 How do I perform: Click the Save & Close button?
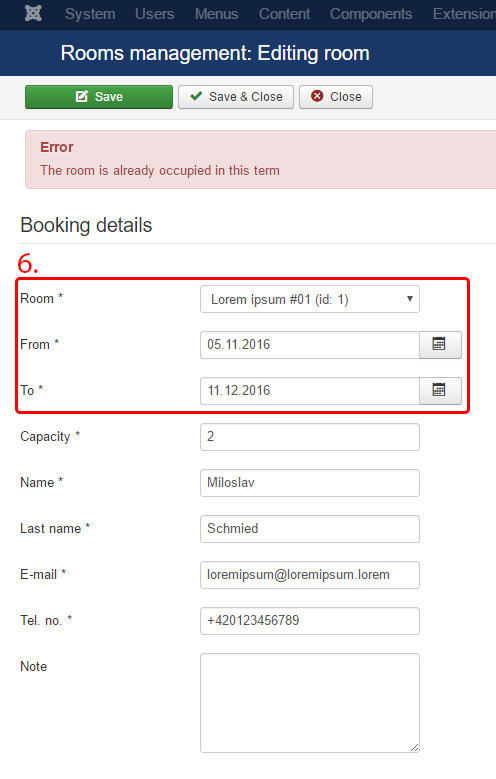coord(236,96)
